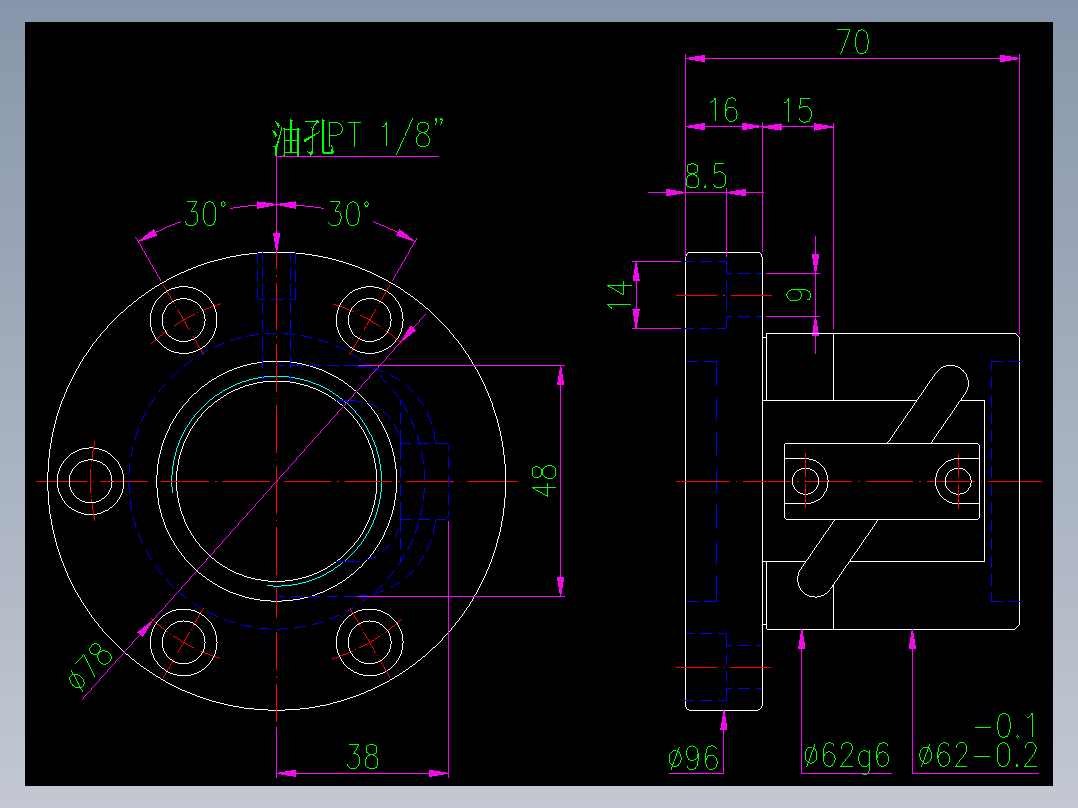Image resolution: width=1078 pixels, height=808 pixels.
Task: Select the 38 horizontal dimension
Action: click(364, 754)
